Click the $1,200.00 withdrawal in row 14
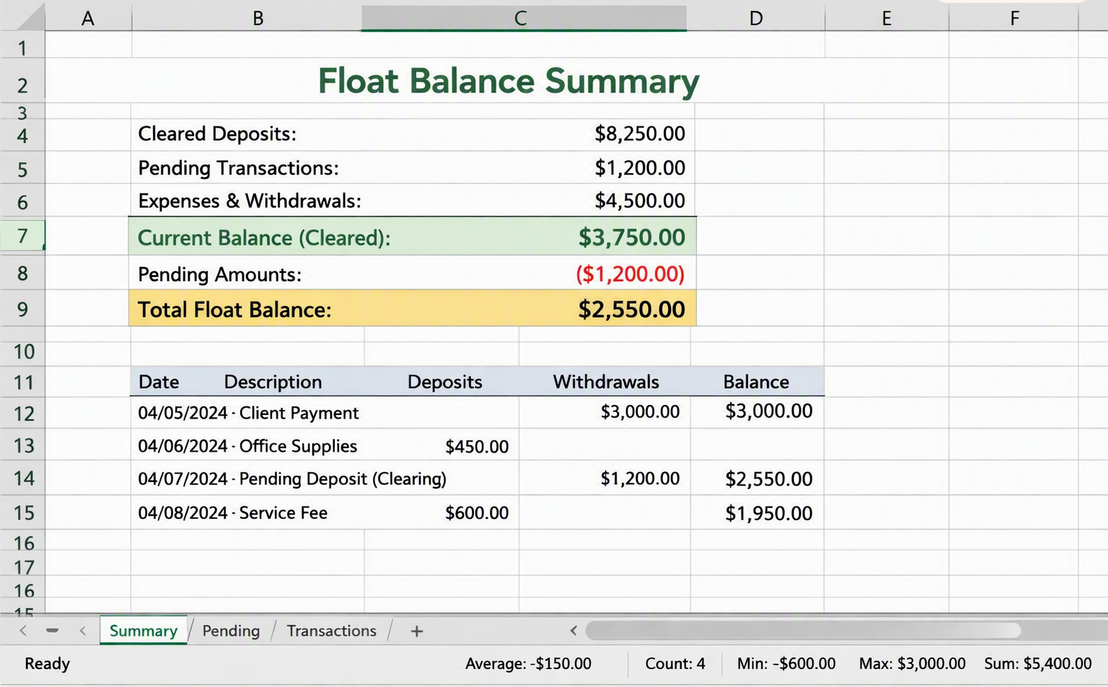 640,478
